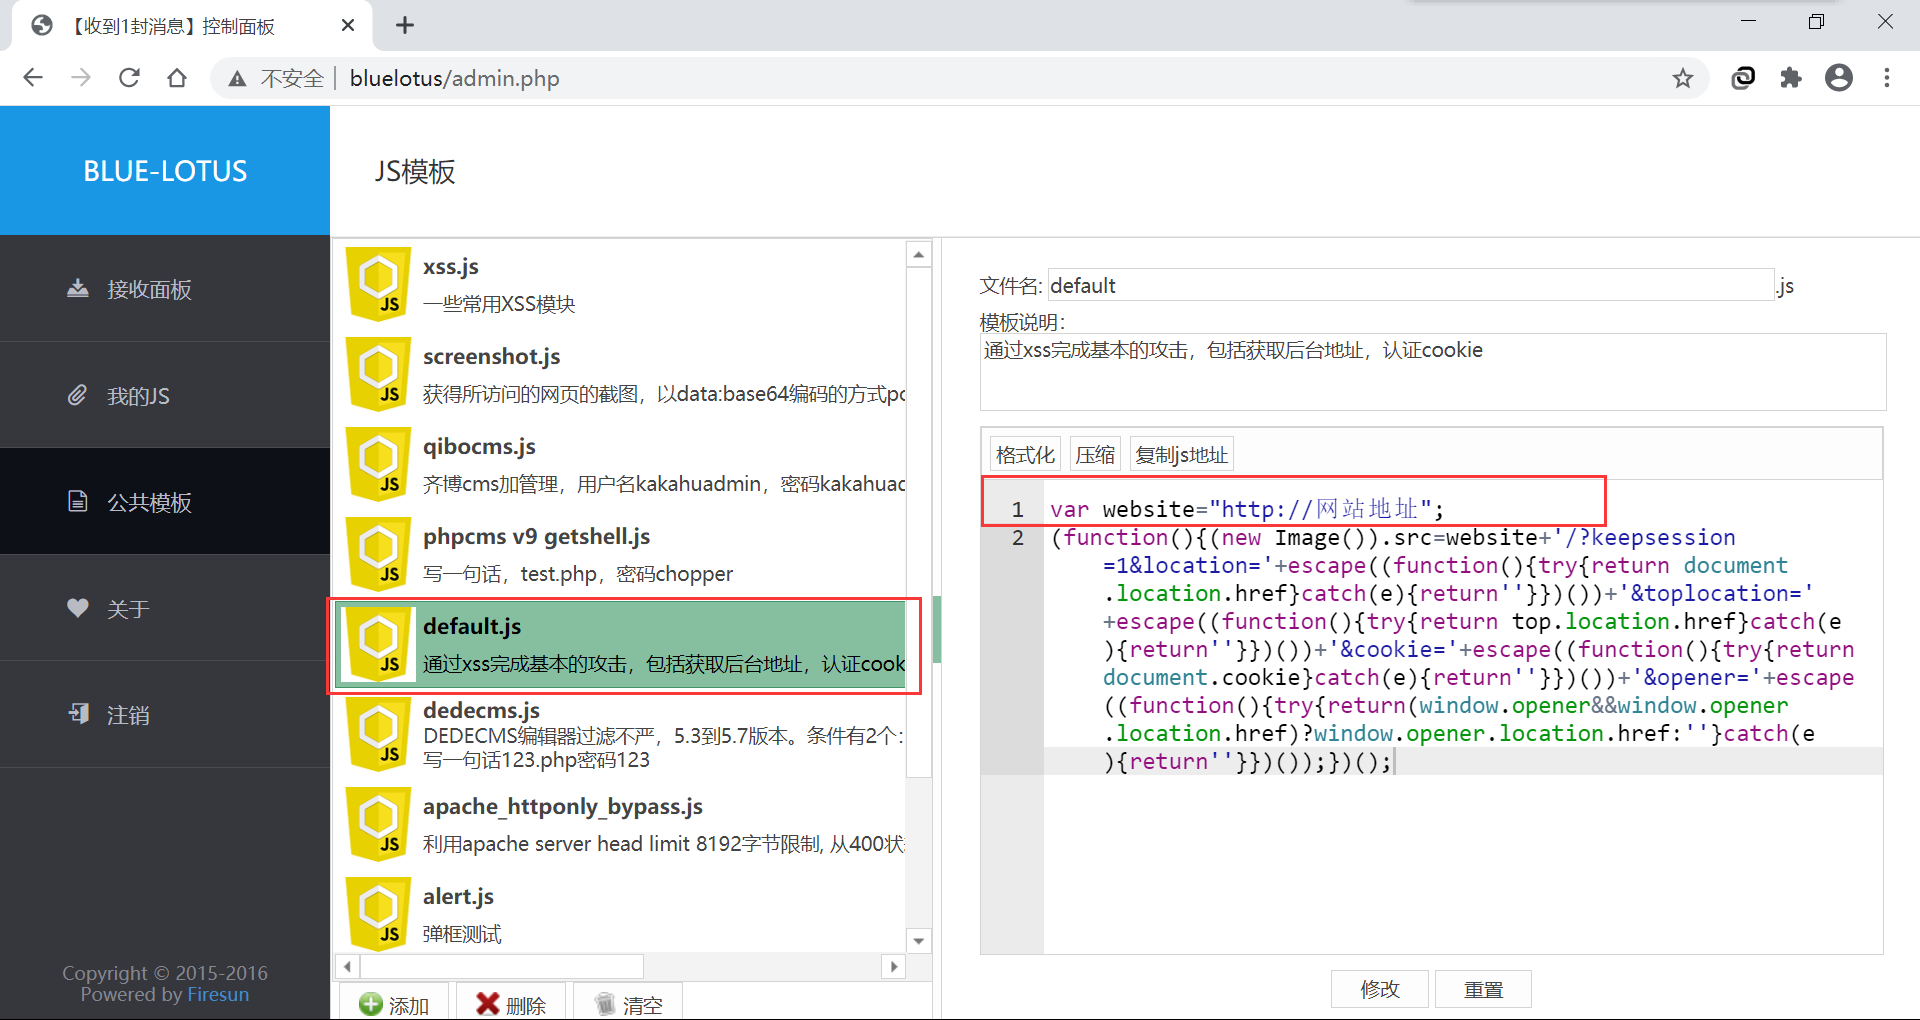Select the alert.js template name
The height and width of the screenshot is (1020, 1920).
click(x=458, y=896)
